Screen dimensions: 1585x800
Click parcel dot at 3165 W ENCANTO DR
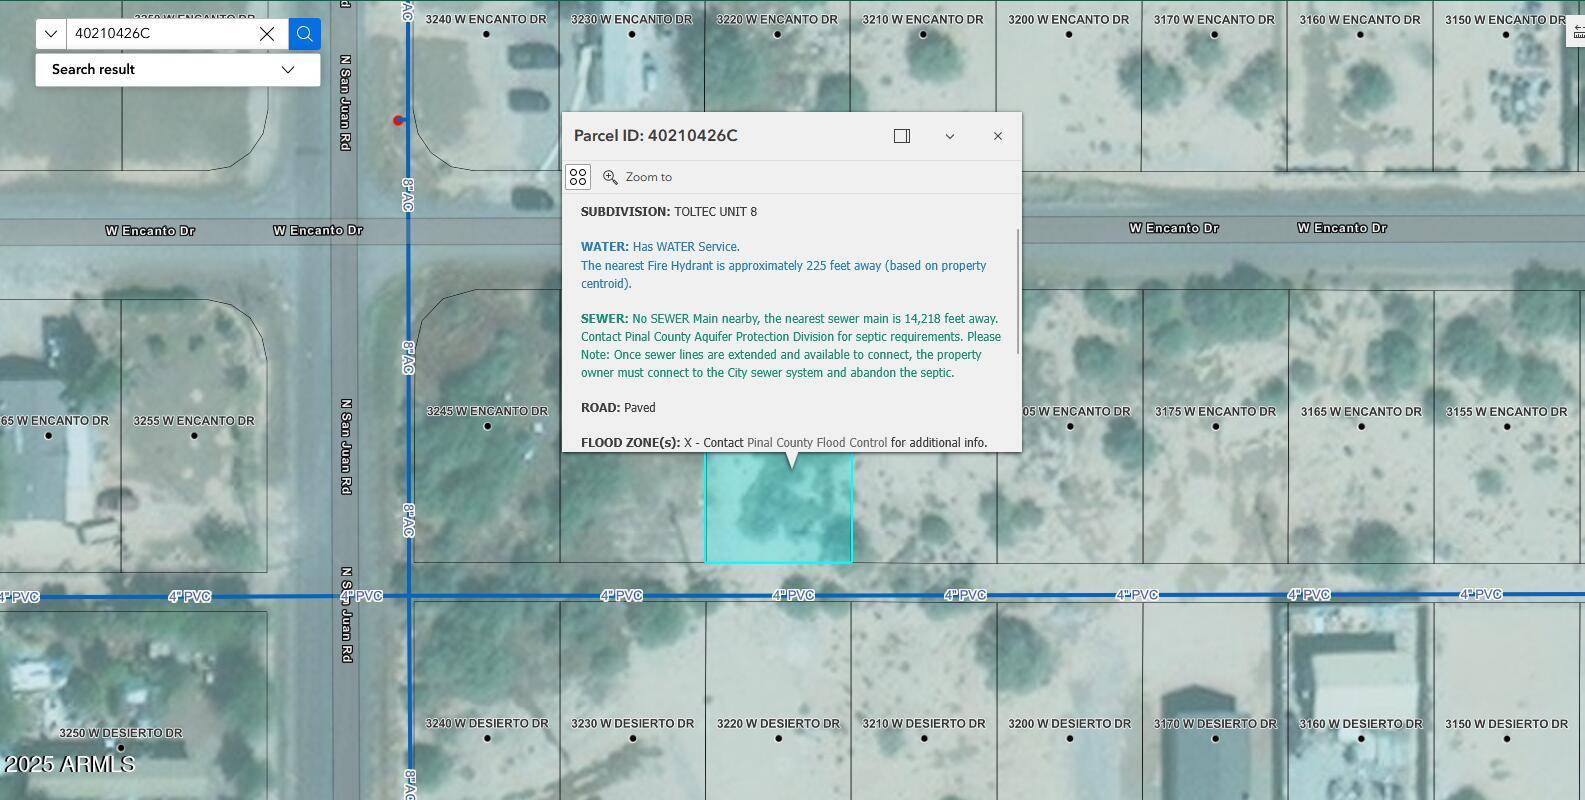tap(1361, 427)
